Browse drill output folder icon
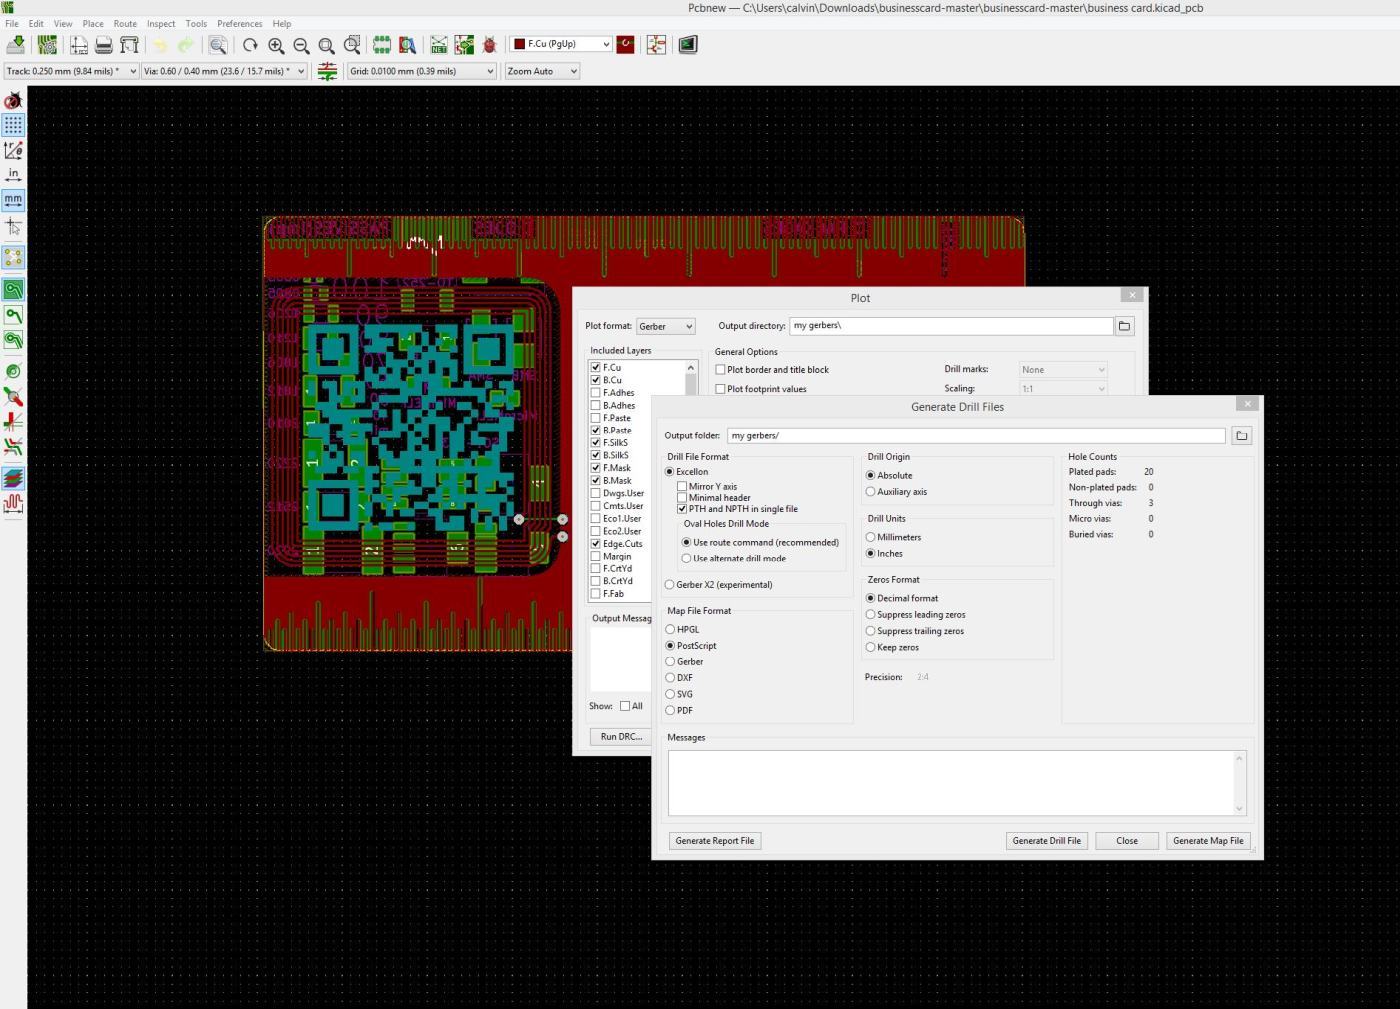Image resolution: width=1400 pixels, height=1009 pixels. (x=1241, y=435)
